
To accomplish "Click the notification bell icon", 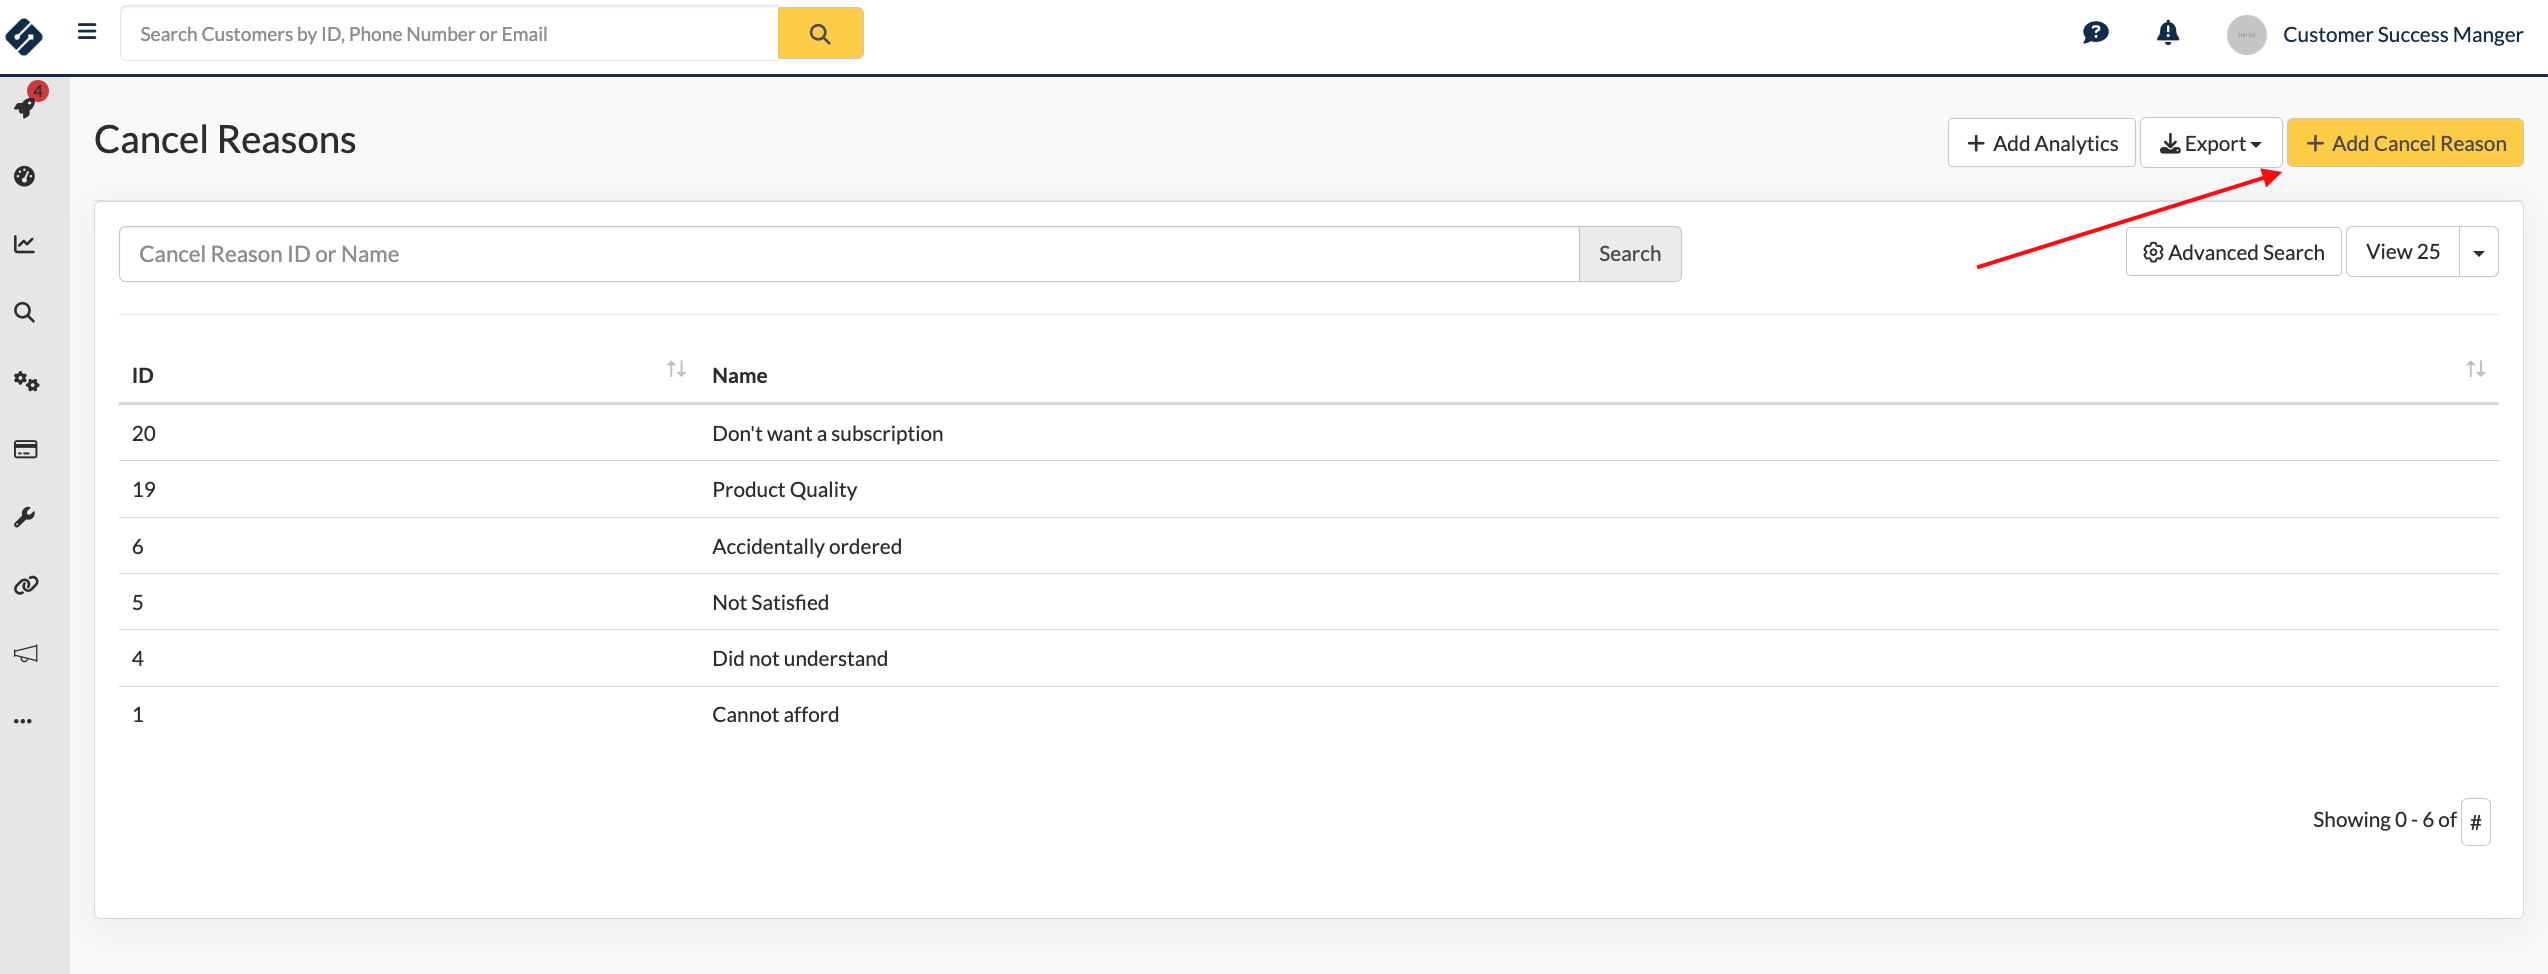I will pyautogui.click(x=2167, y=34).
